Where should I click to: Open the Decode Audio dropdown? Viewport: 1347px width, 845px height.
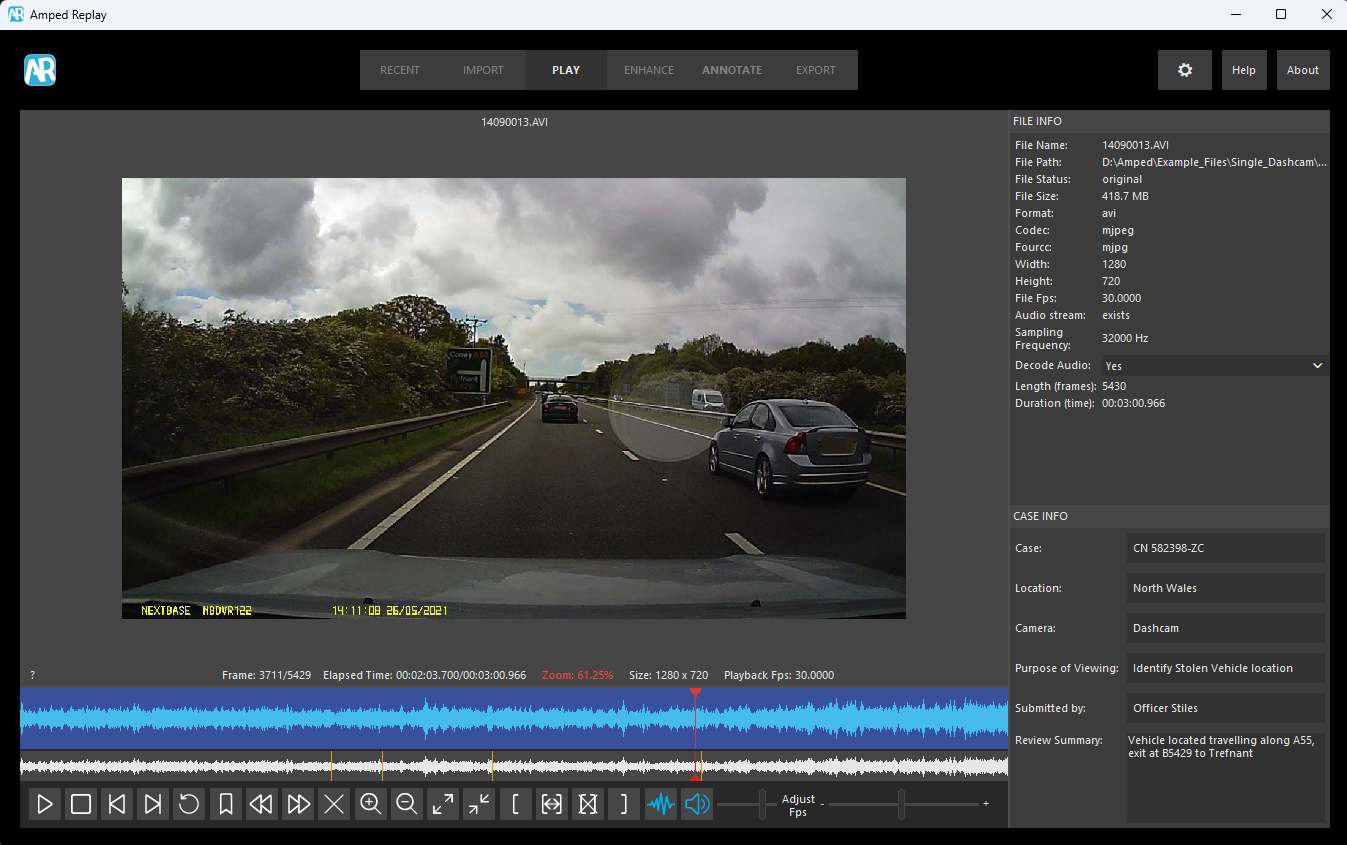coord(1215,366)
